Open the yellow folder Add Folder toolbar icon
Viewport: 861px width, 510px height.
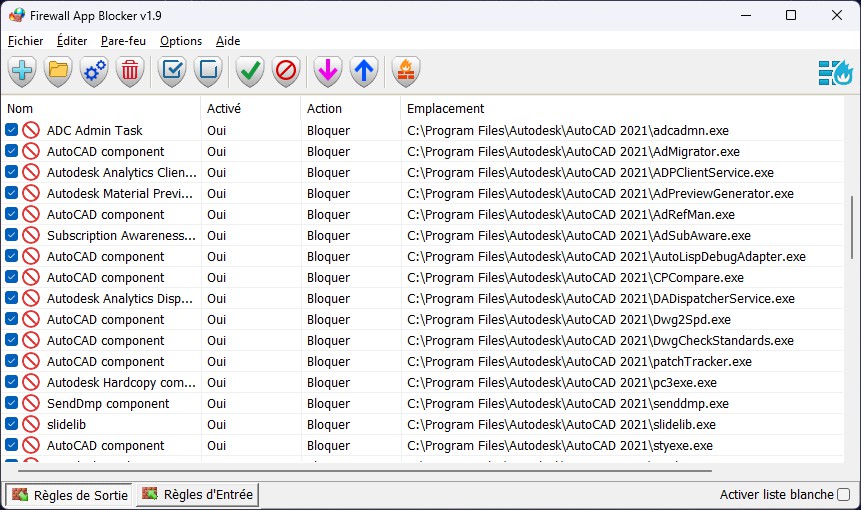coord(58,71)
